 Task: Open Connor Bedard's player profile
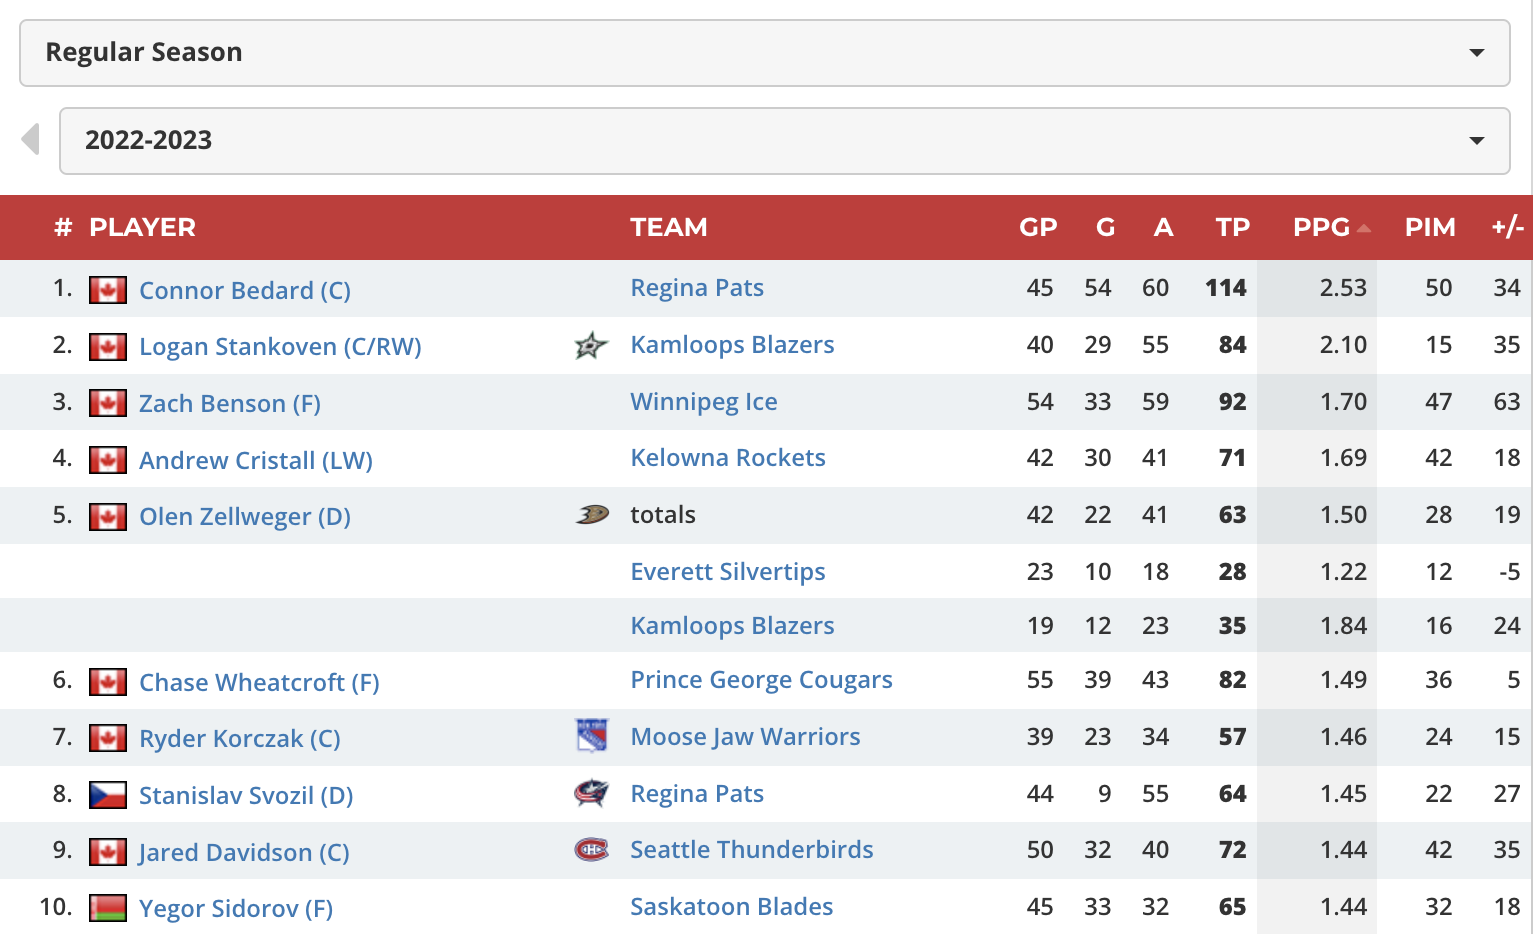pos(245,290)
